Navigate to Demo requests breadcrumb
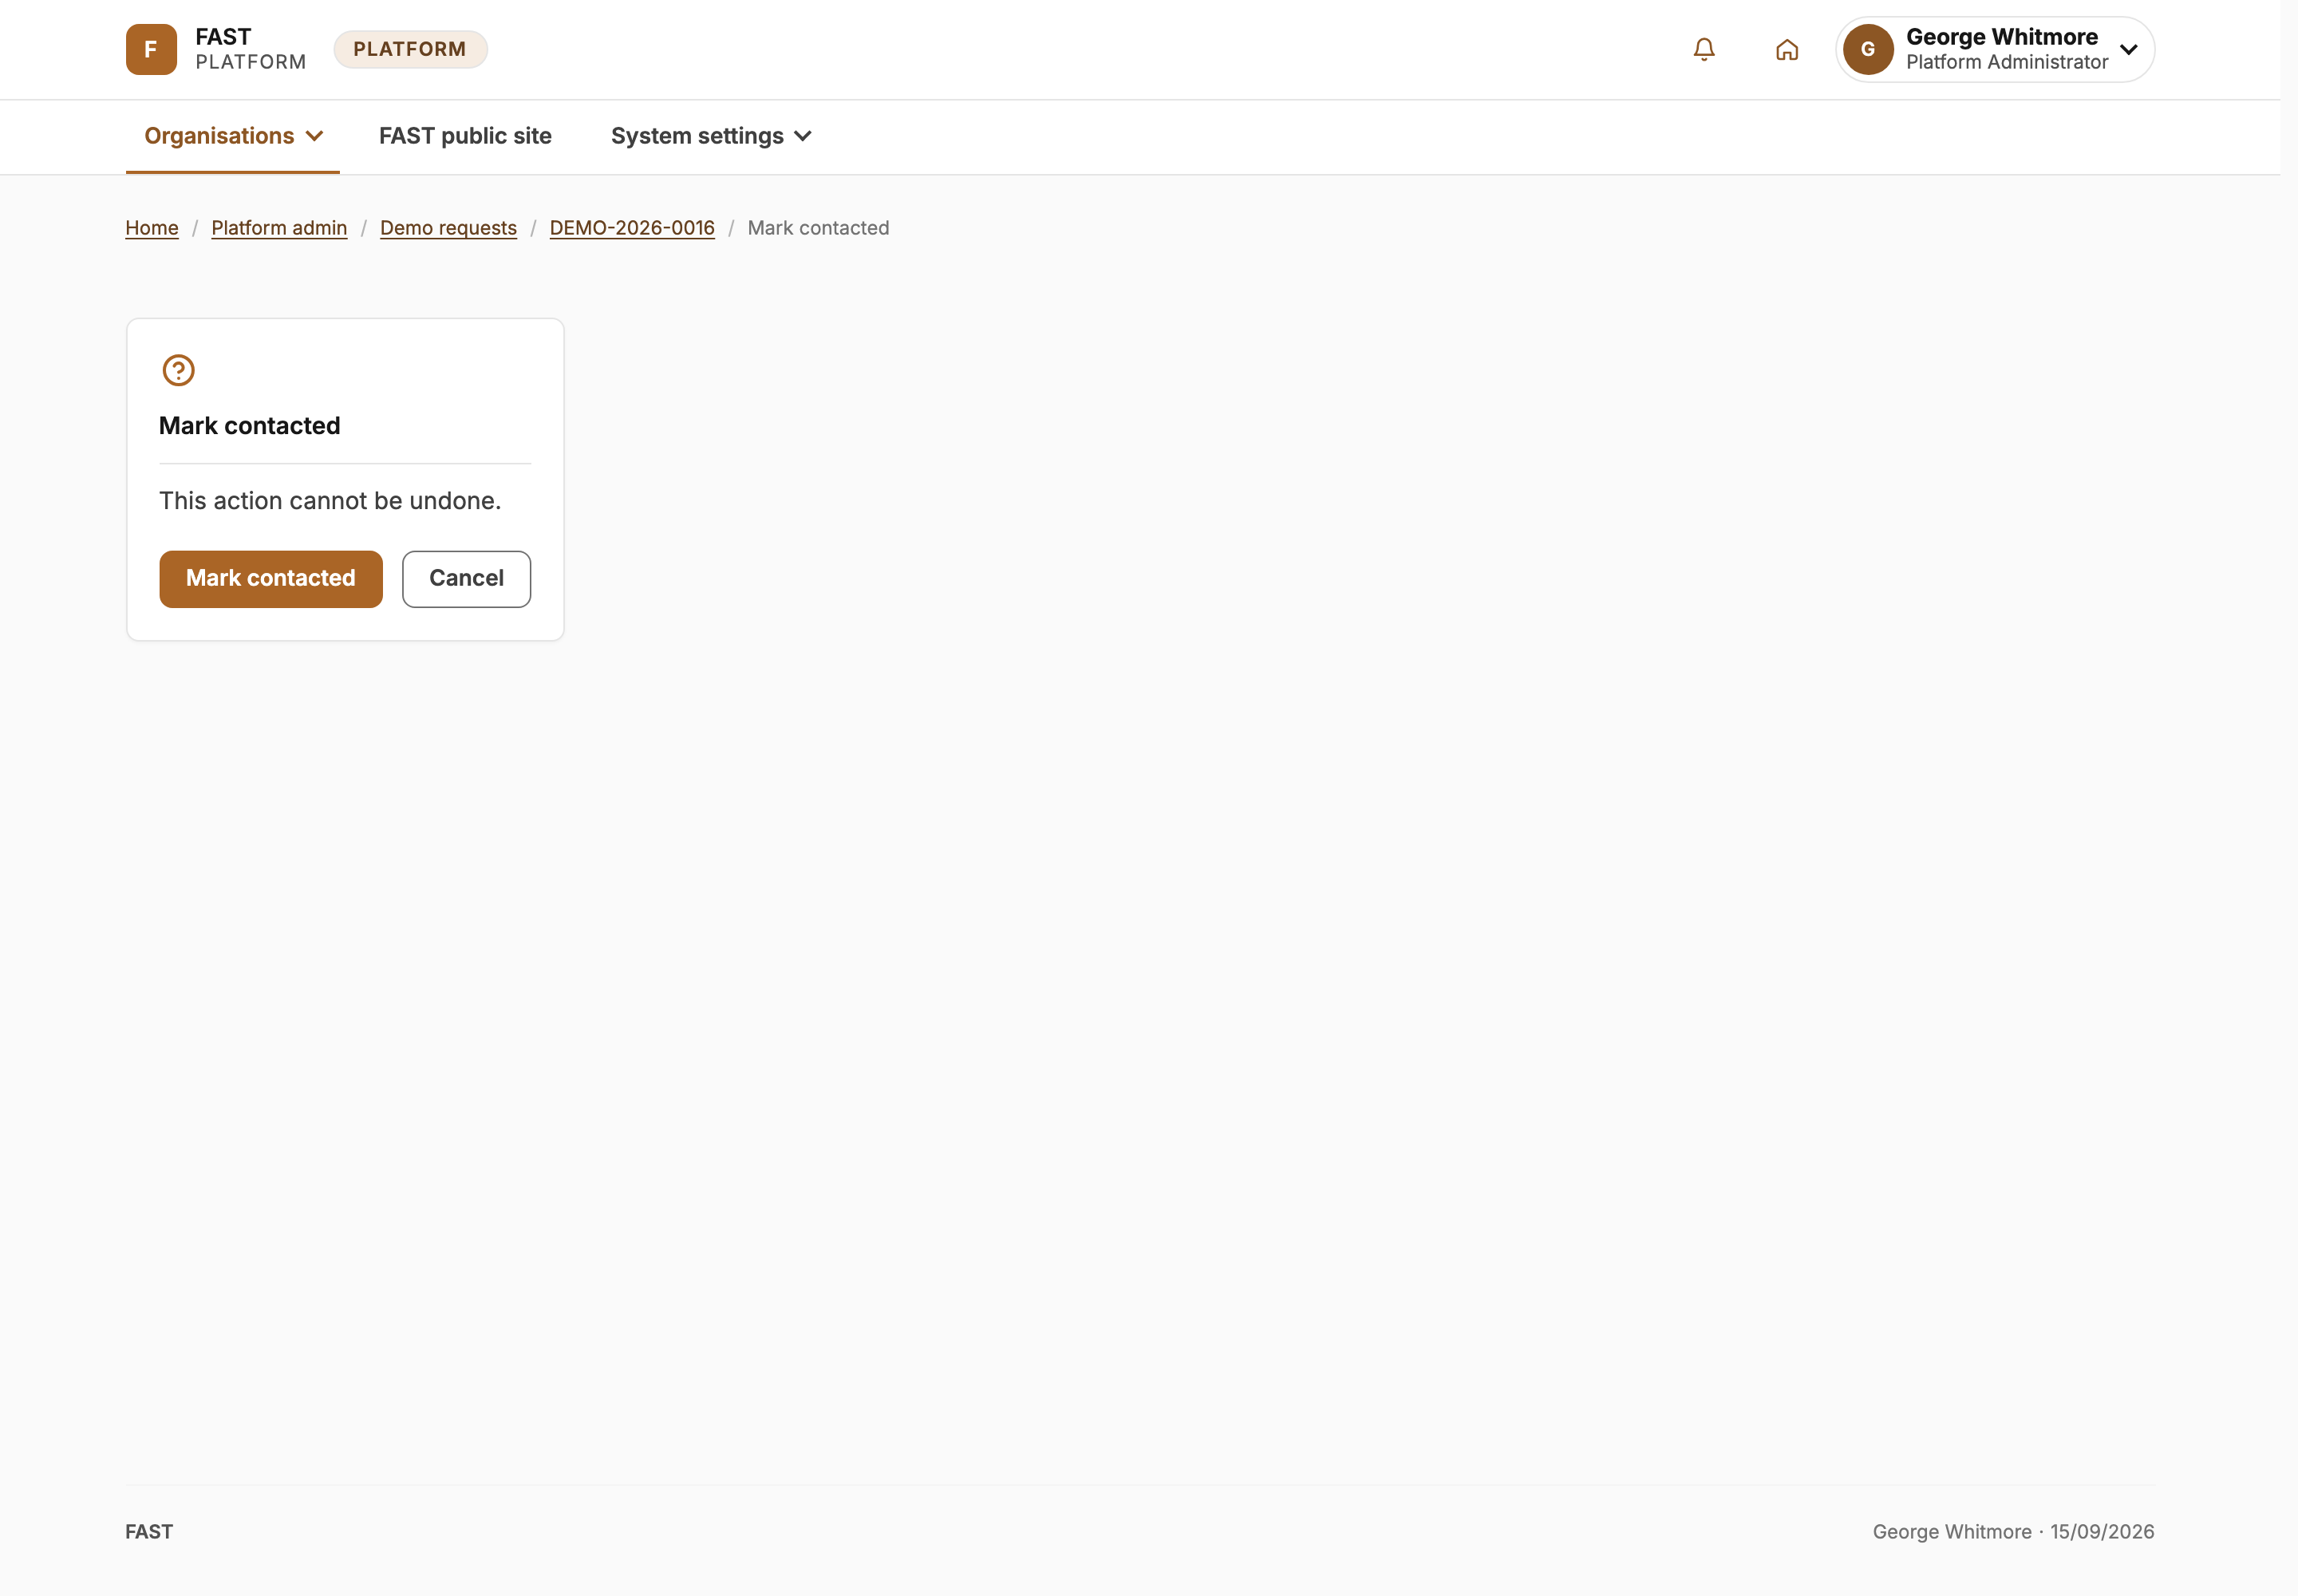The width and height of the screenshot is (2298, 1596). pos(448,228)
